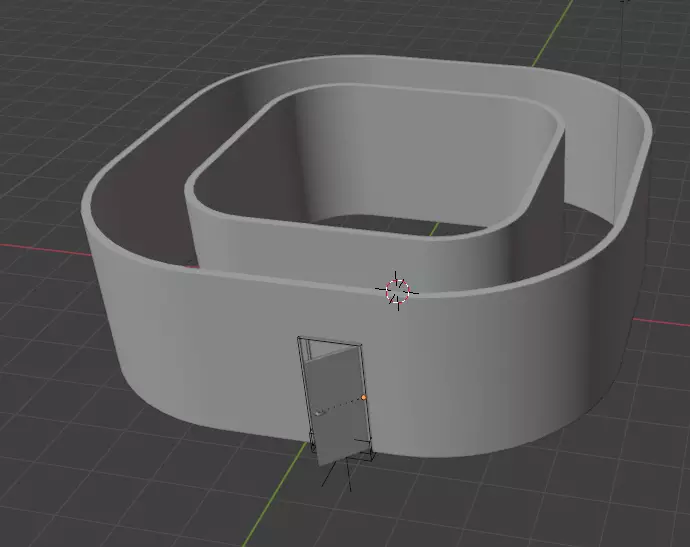The width and height of the screenshot is (690, 547).
Task: Select the door handle
Action: (319, 413)
